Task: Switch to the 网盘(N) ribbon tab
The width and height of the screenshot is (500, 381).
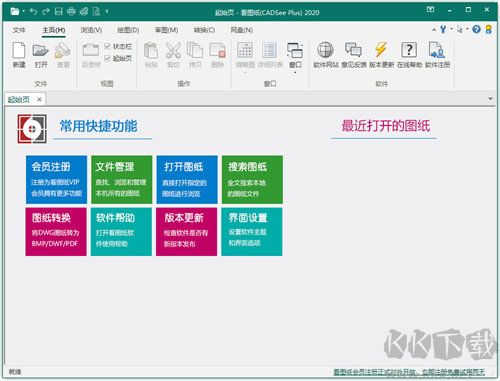Action: tap(241, 30)
